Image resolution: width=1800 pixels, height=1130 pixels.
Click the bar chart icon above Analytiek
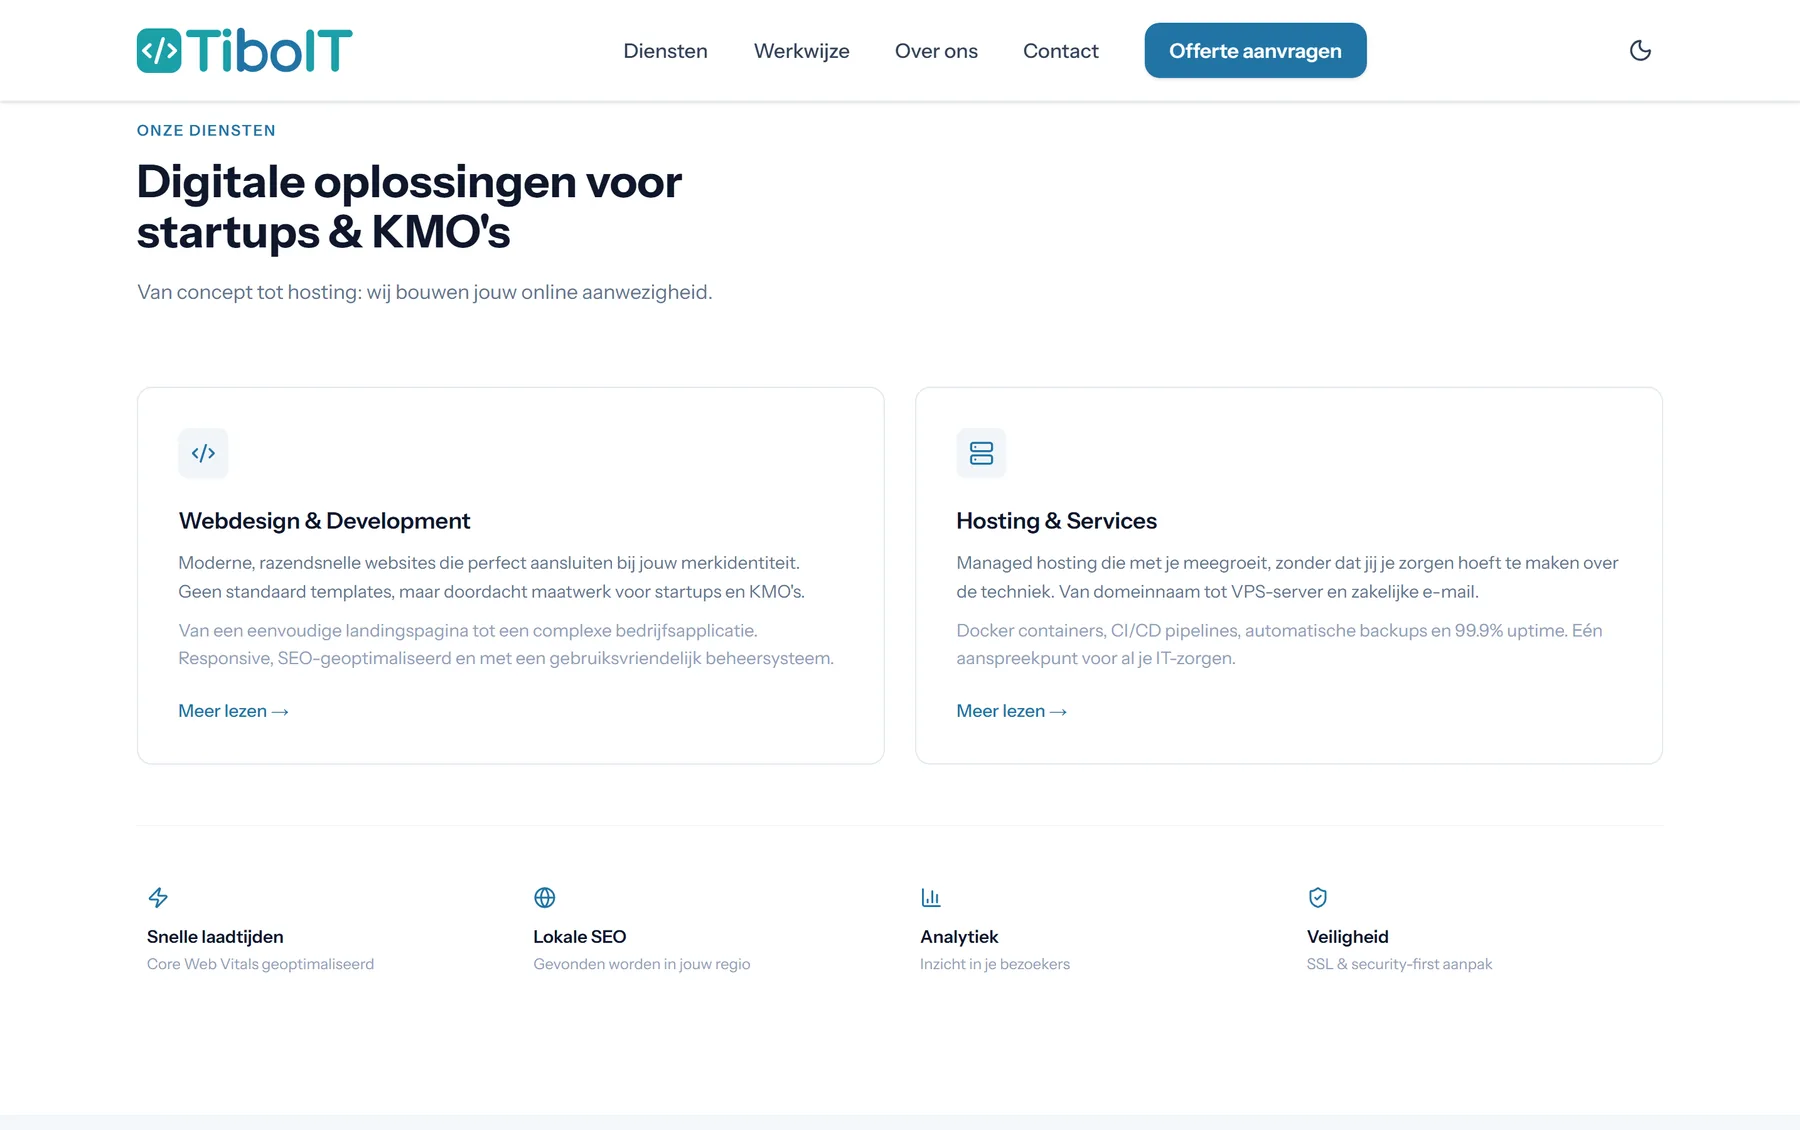point(931,897)
